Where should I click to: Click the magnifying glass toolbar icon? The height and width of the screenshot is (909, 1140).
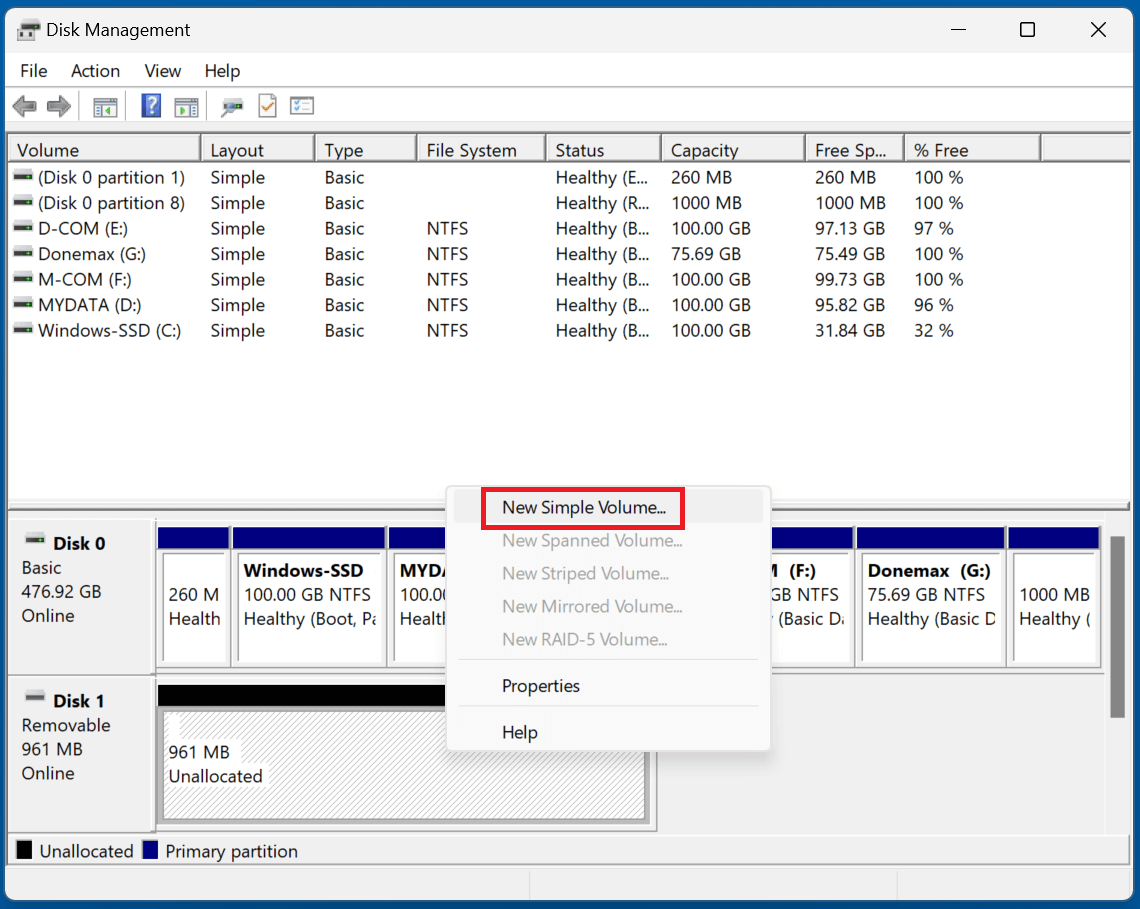tap(232, 105)
